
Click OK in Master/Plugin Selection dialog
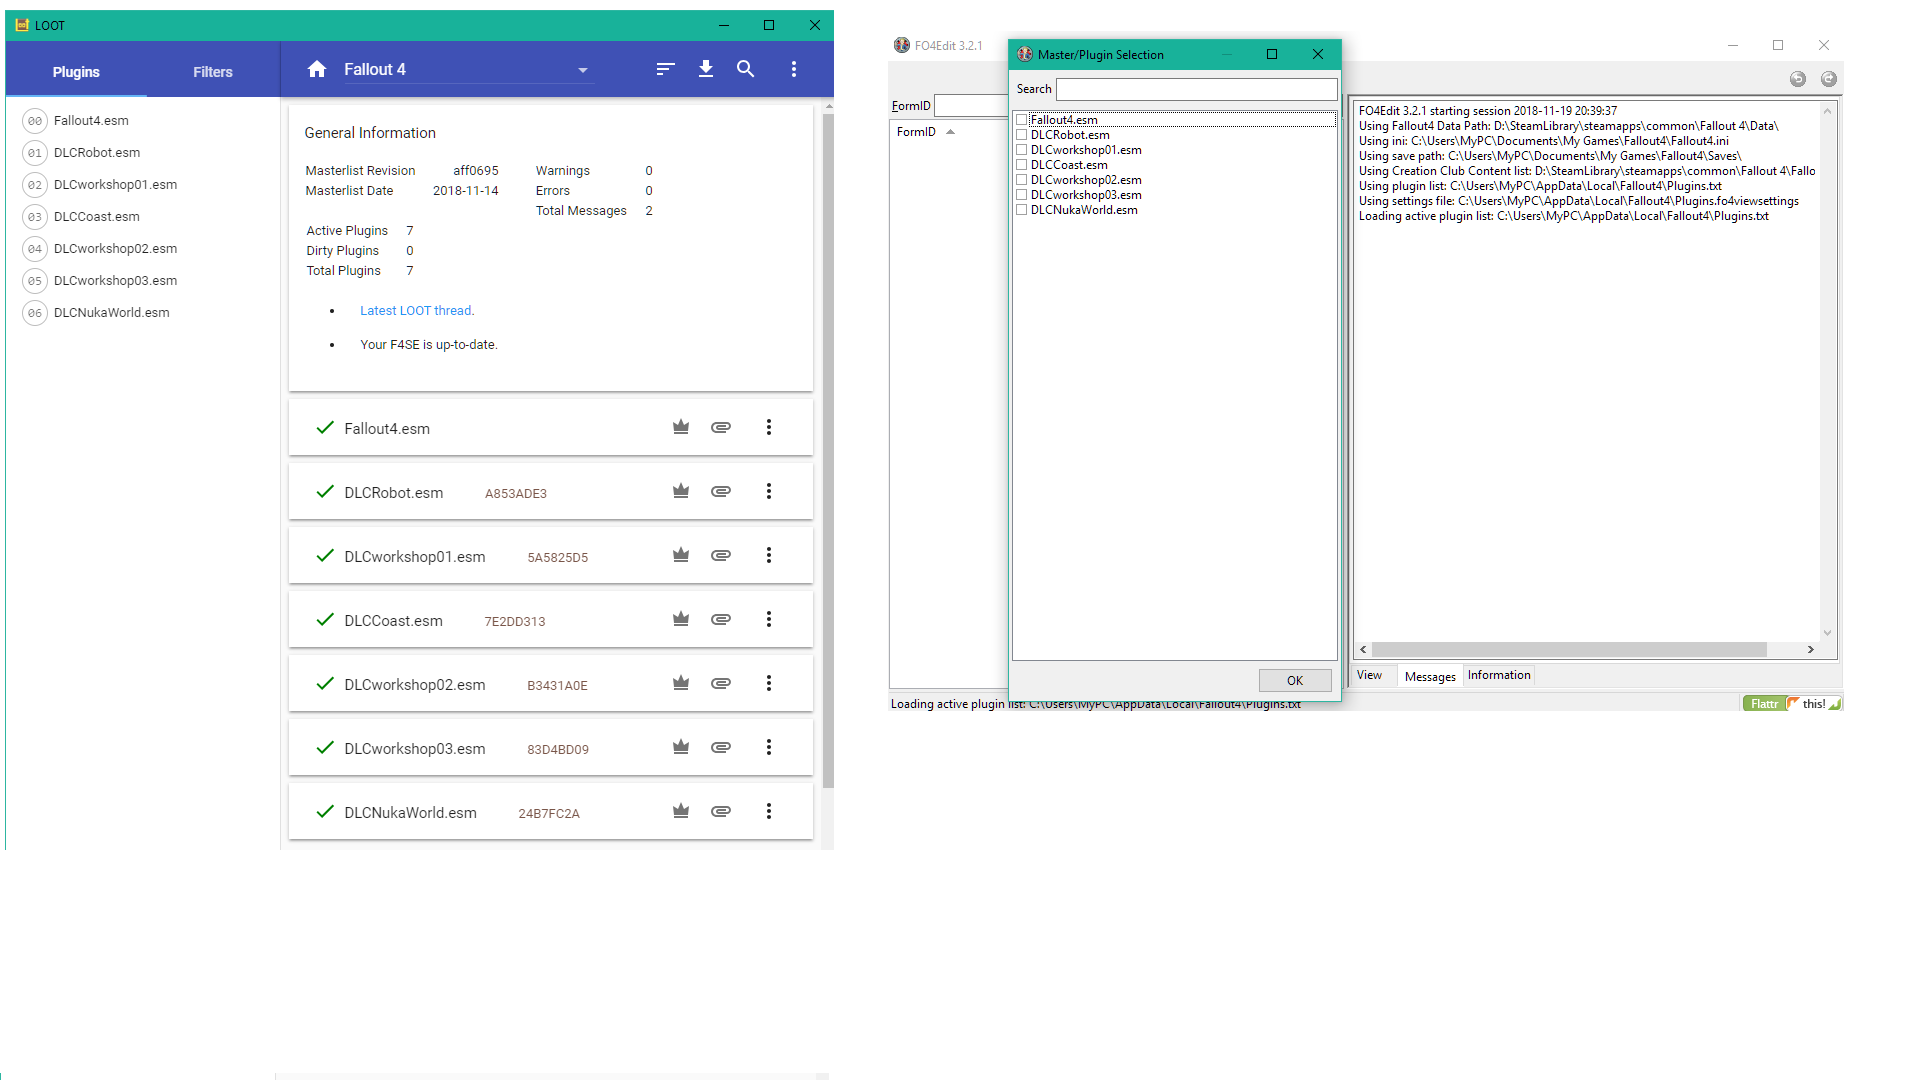1295,680
